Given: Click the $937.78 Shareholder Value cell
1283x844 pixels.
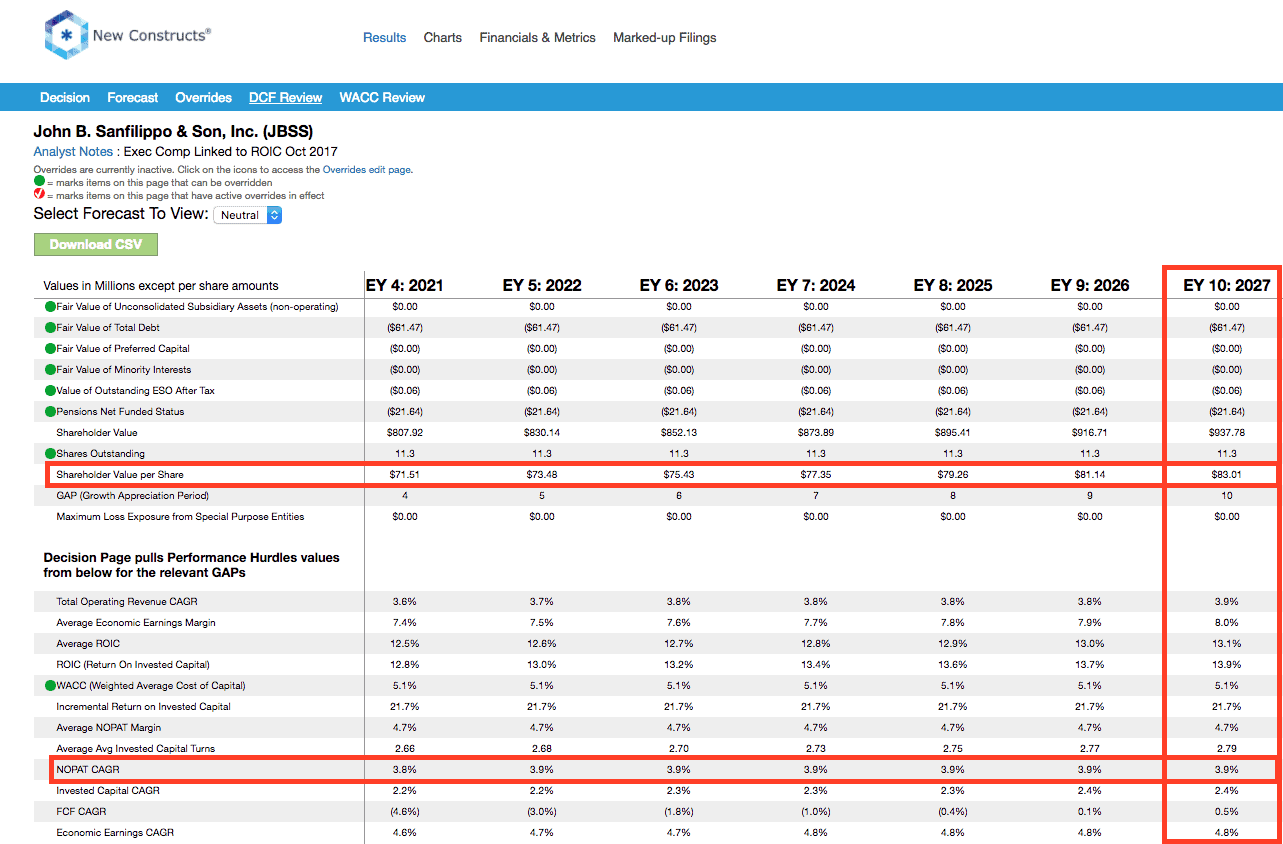Looking at the screenshot, I should point(1227,433).
